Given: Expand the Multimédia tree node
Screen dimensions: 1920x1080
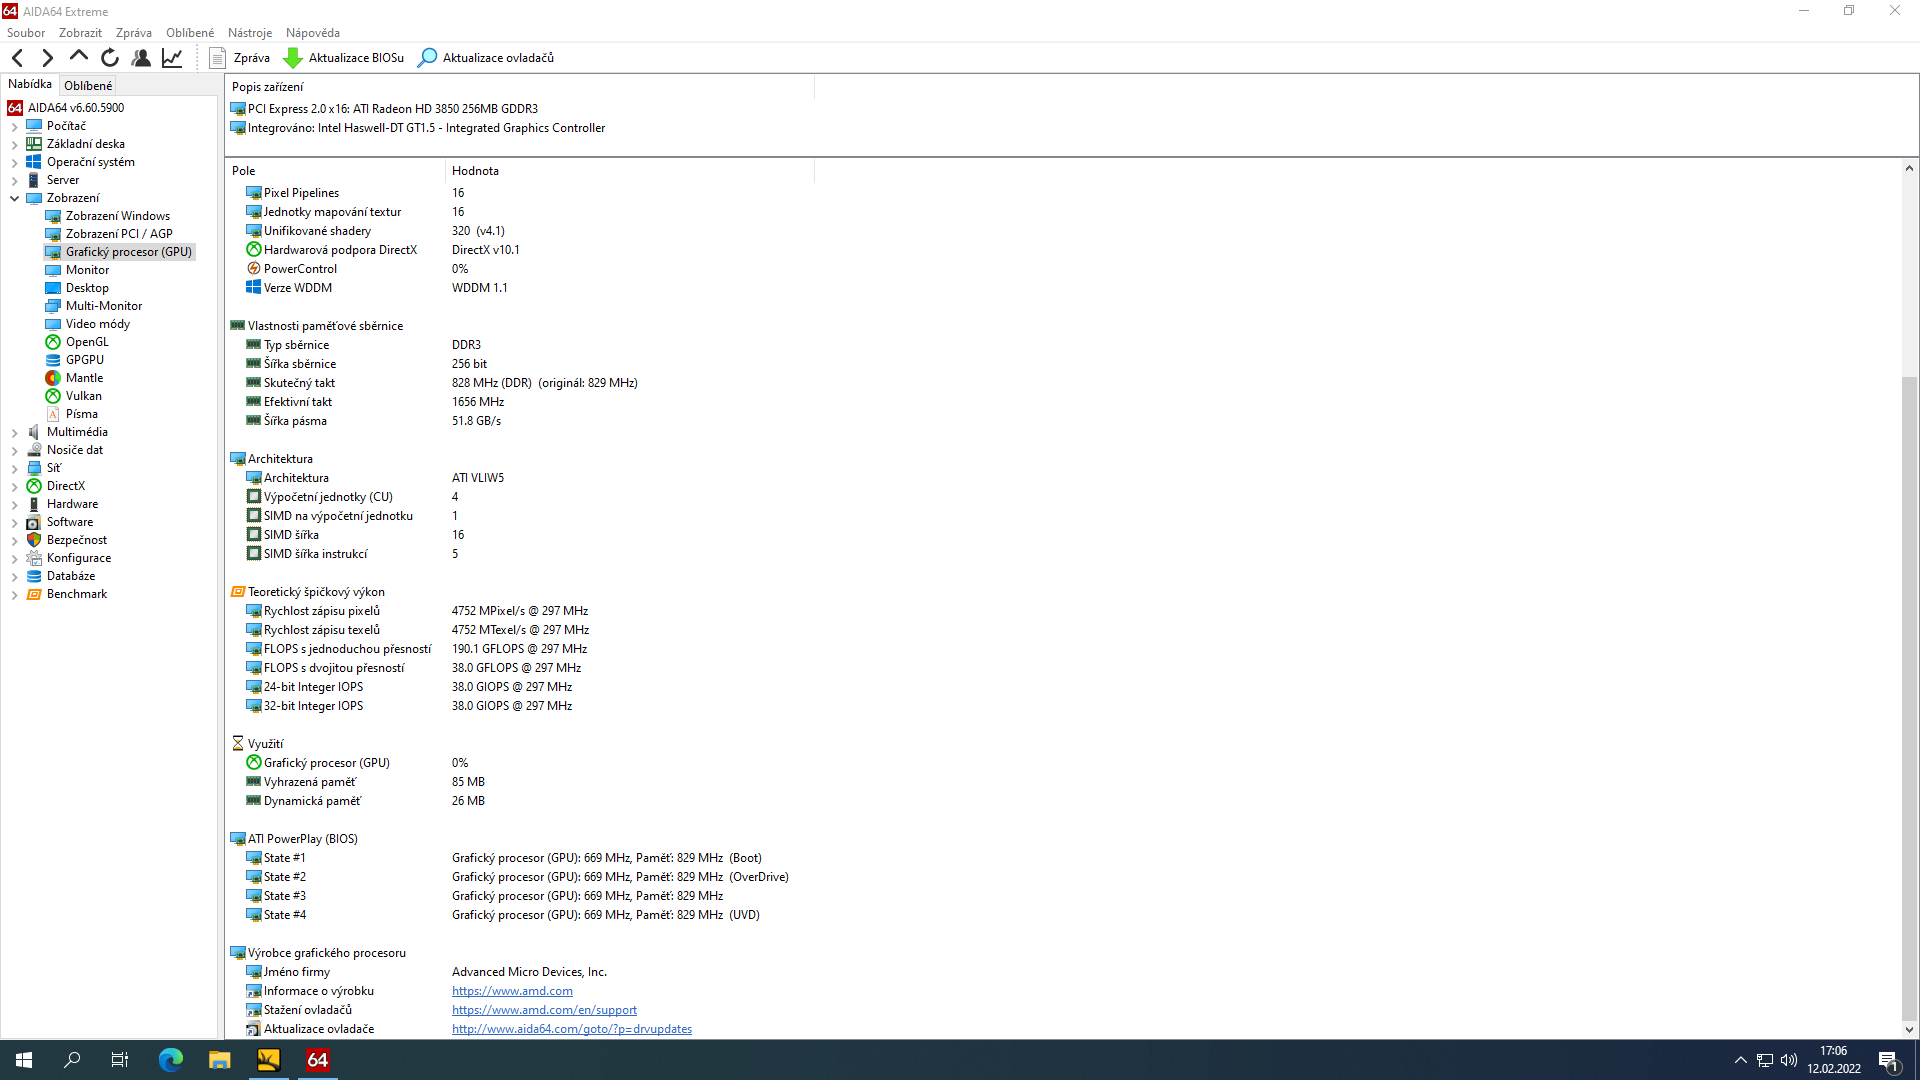Looking at the screenshot, I should tap(15, 432).
